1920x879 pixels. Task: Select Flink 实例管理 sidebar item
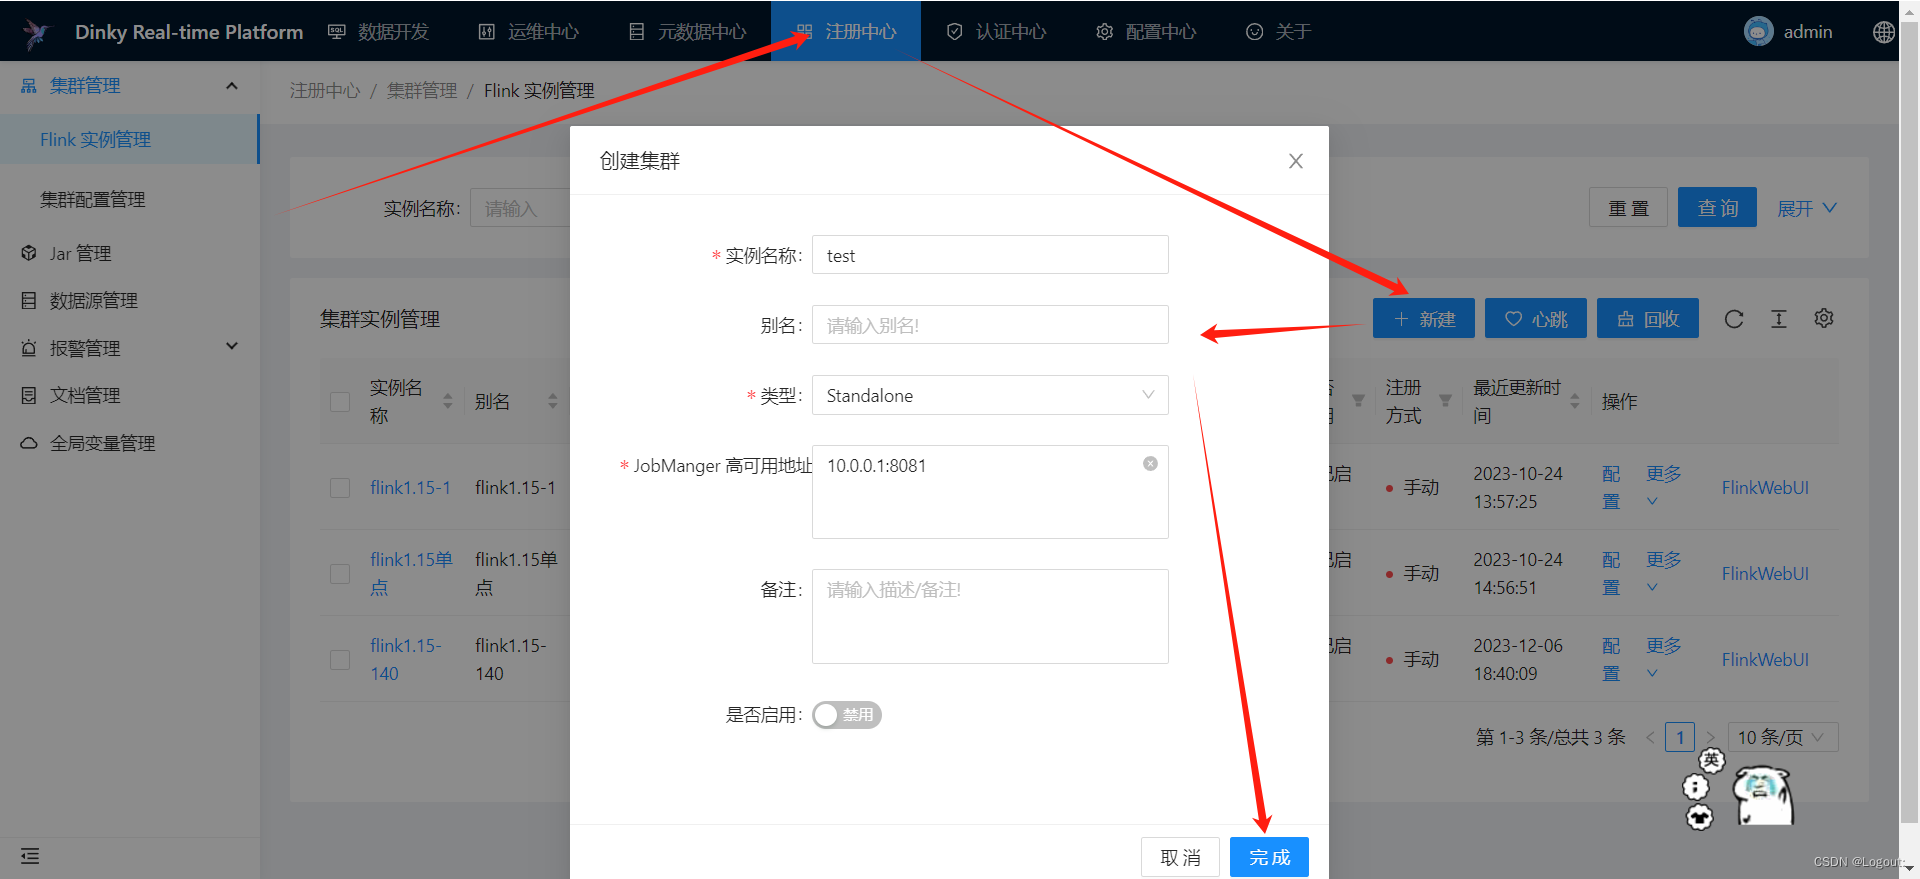click(129, 140)
